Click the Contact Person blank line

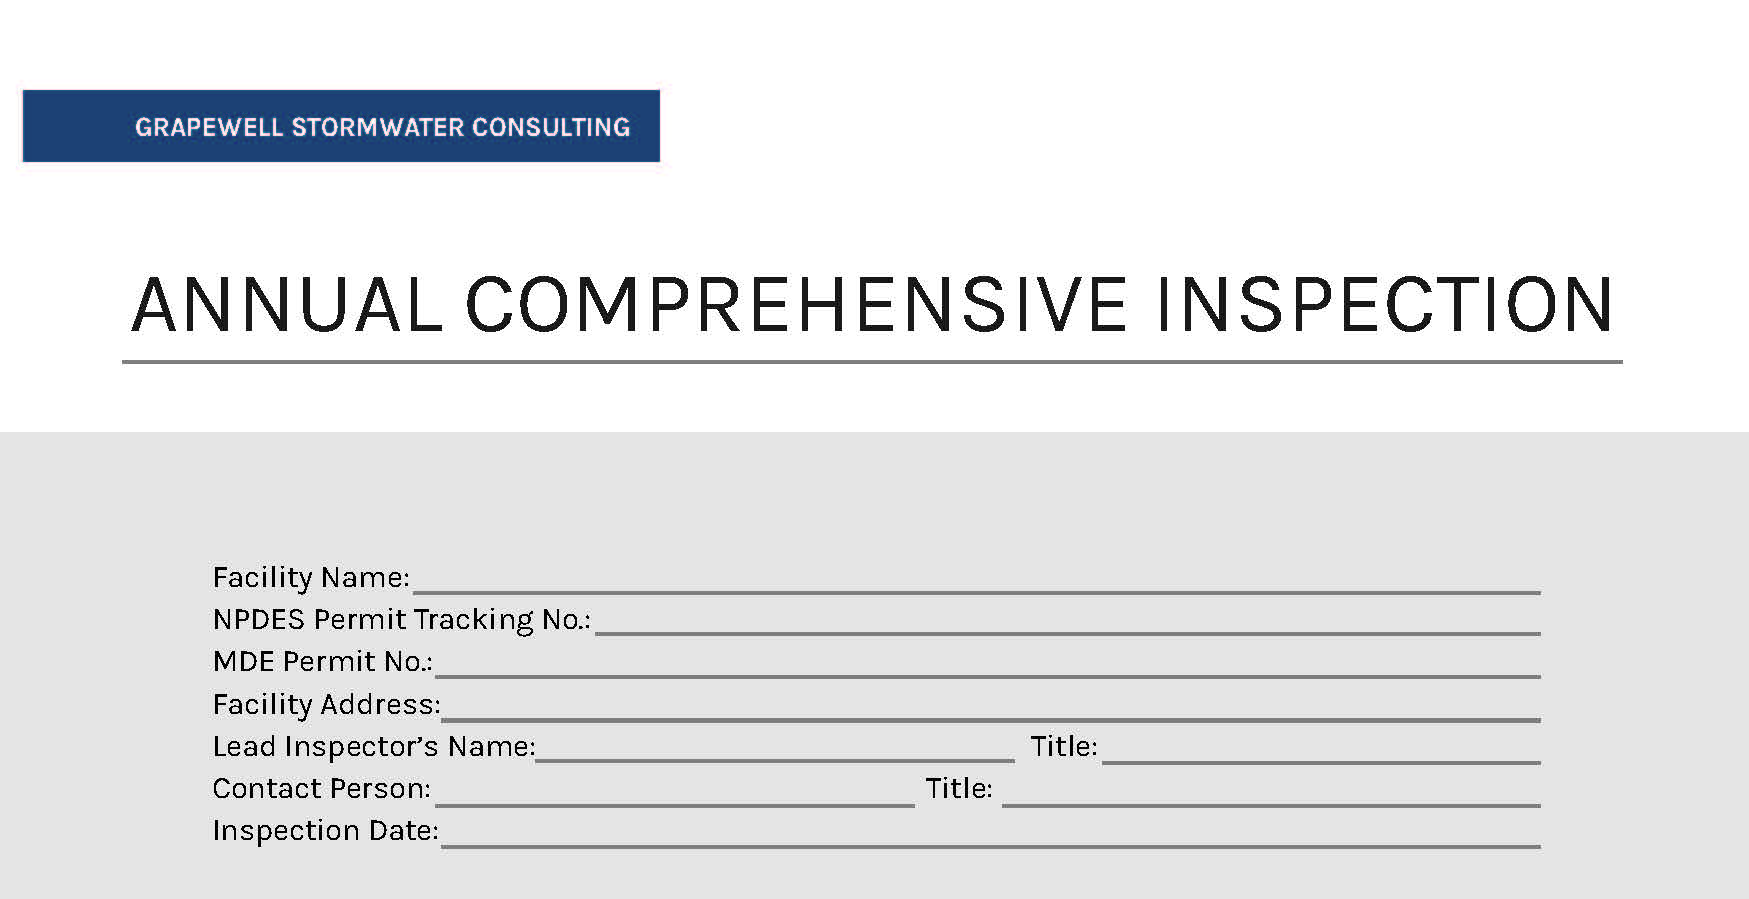pos(675,791)
